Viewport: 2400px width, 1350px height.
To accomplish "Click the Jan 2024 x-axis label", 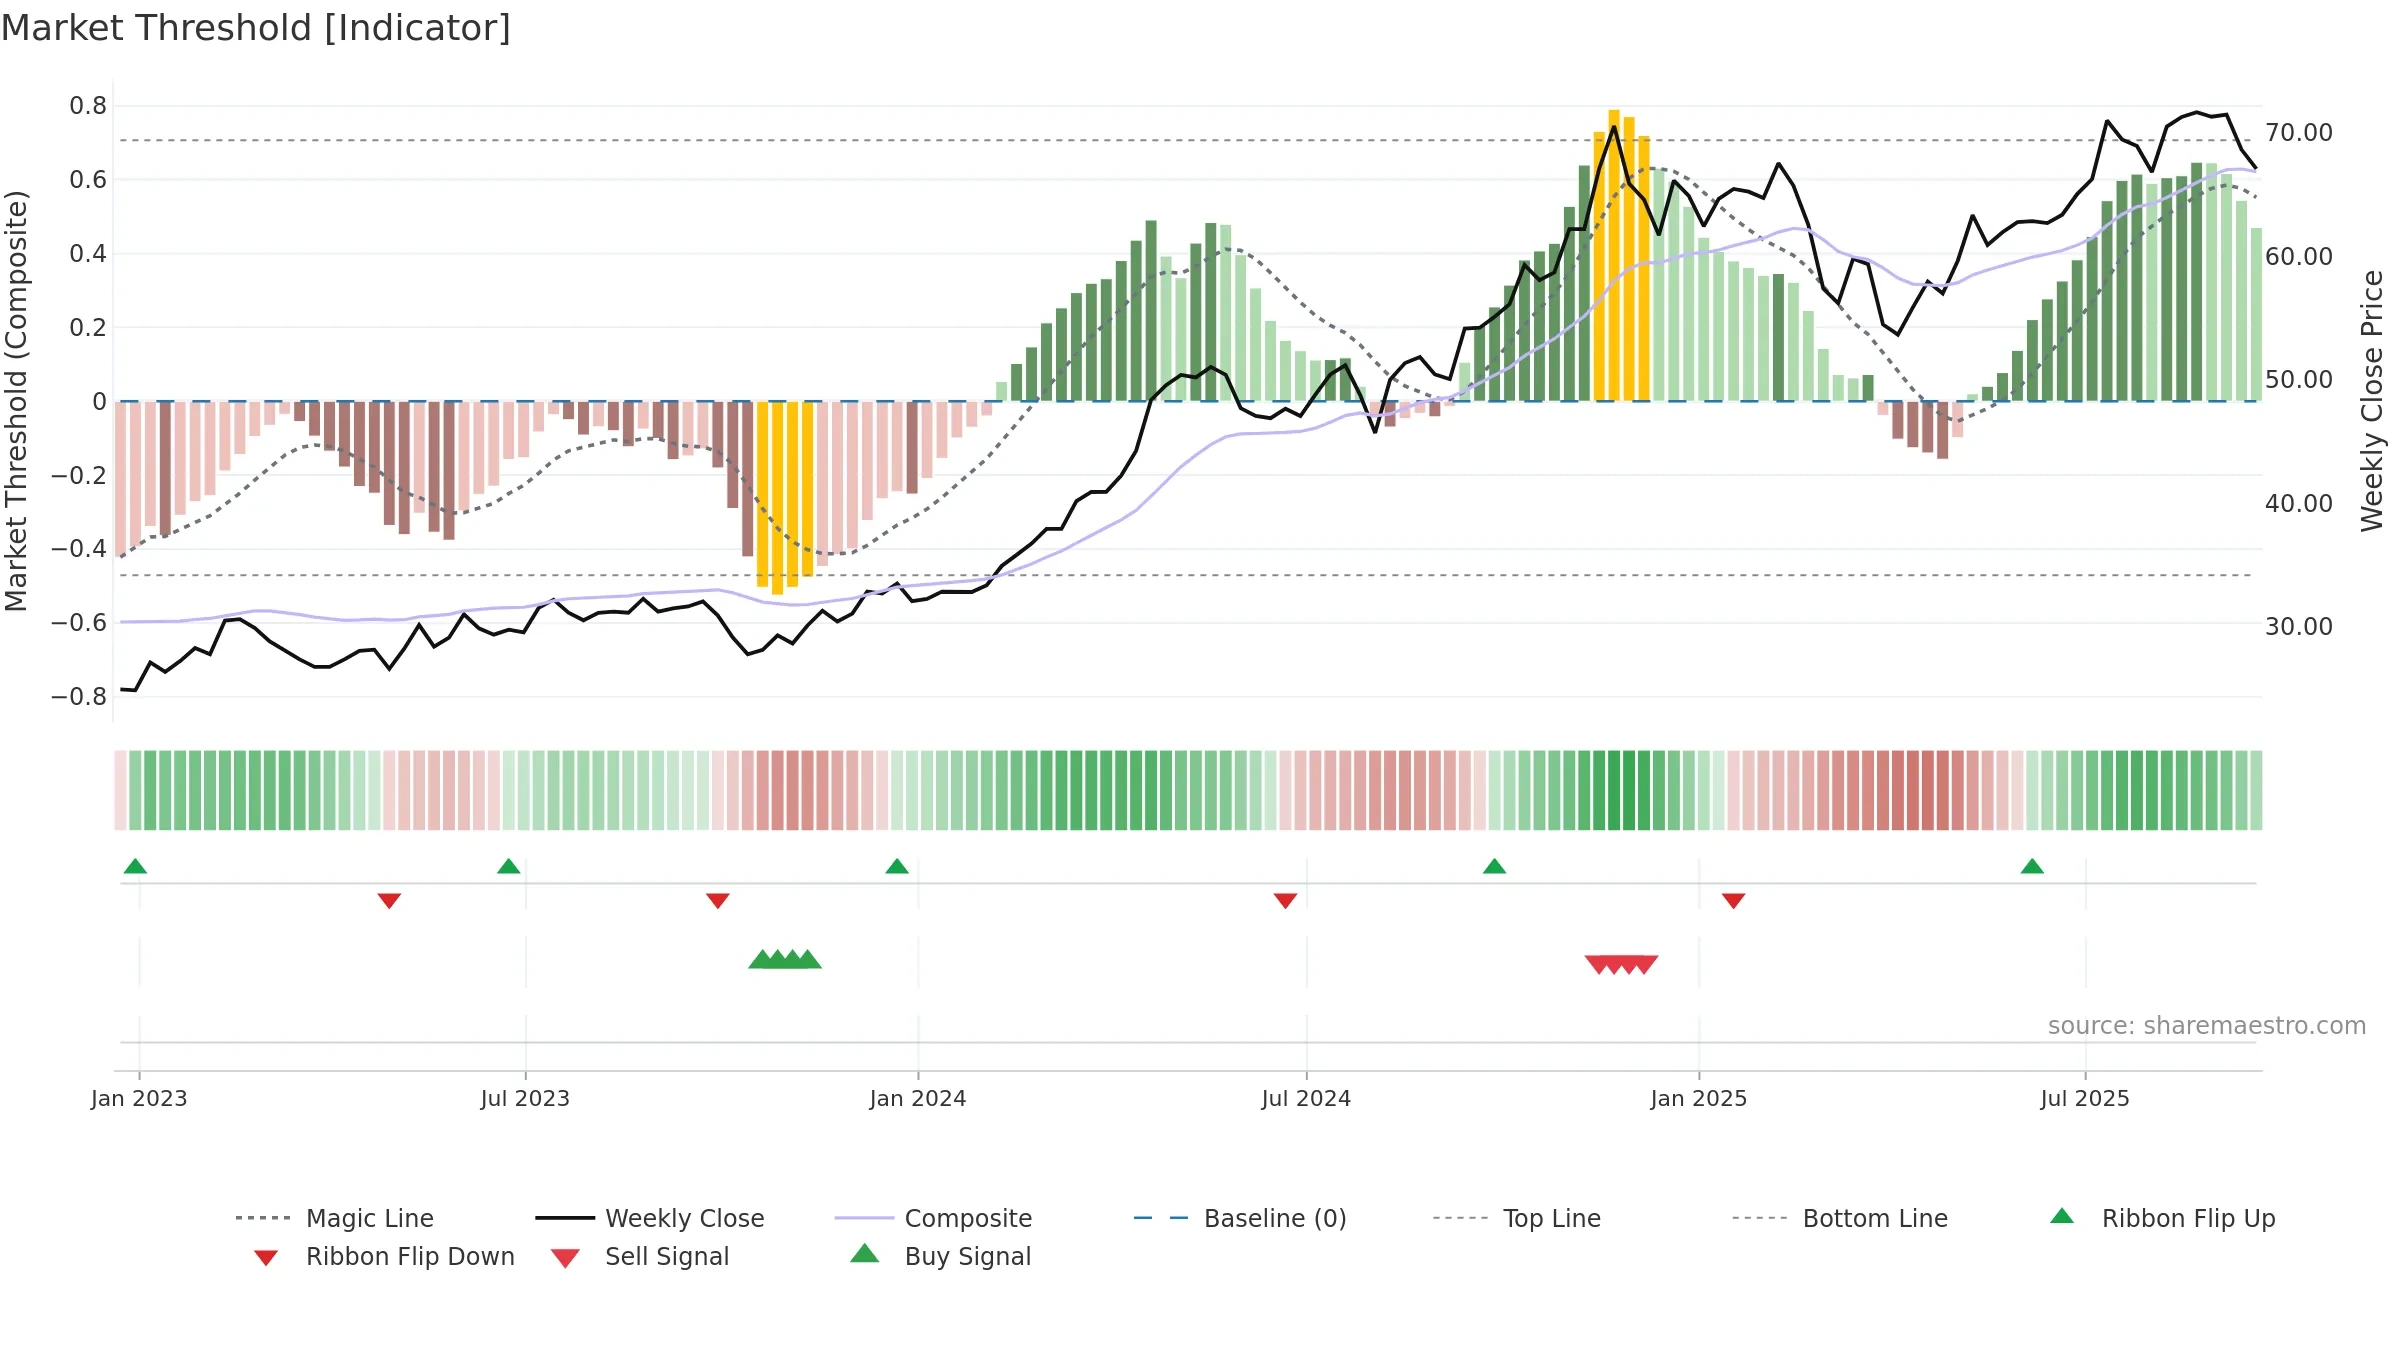I will [918, 1098].
